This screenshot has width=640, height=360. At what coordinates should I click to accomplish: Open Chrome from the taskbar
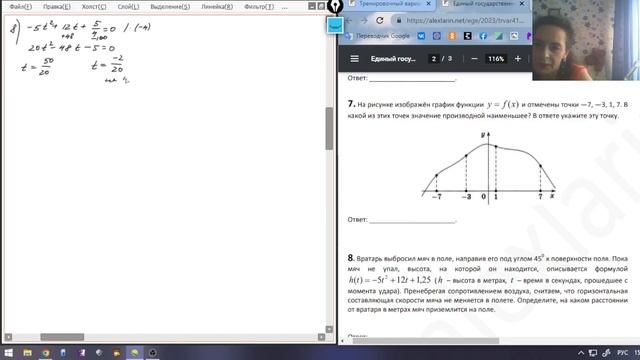point(45,353)
